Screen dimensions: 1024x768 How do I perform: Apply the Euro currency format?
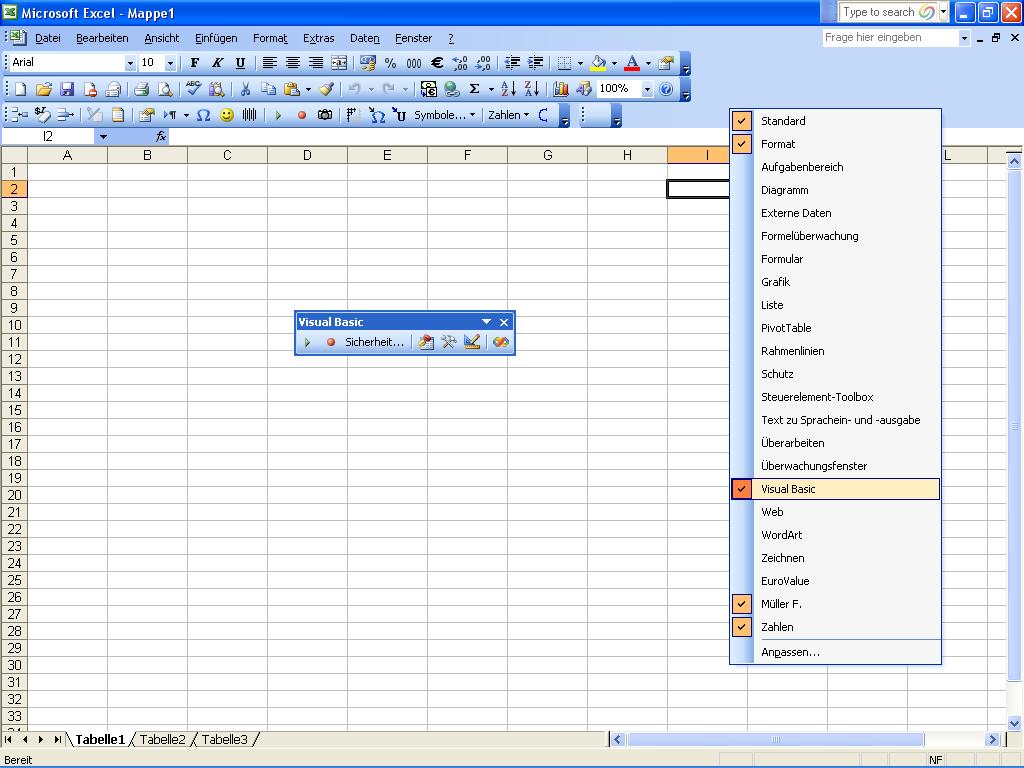tap(437, 63)
